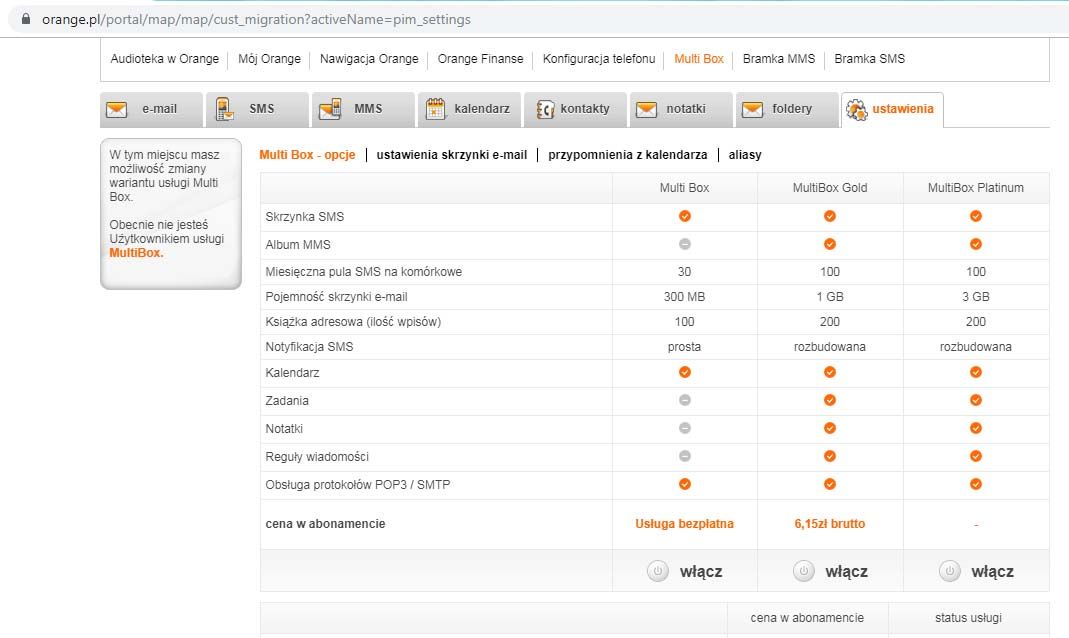Select Multi Box - opcje sub-tab

(x=307, y=155)
